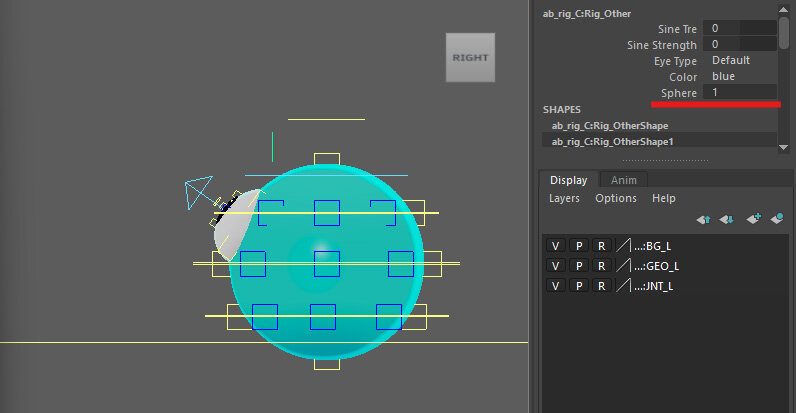This screenshot has width=796, height=413.
Task: Click the Sphere attribute value field
Action: point(738,92)
